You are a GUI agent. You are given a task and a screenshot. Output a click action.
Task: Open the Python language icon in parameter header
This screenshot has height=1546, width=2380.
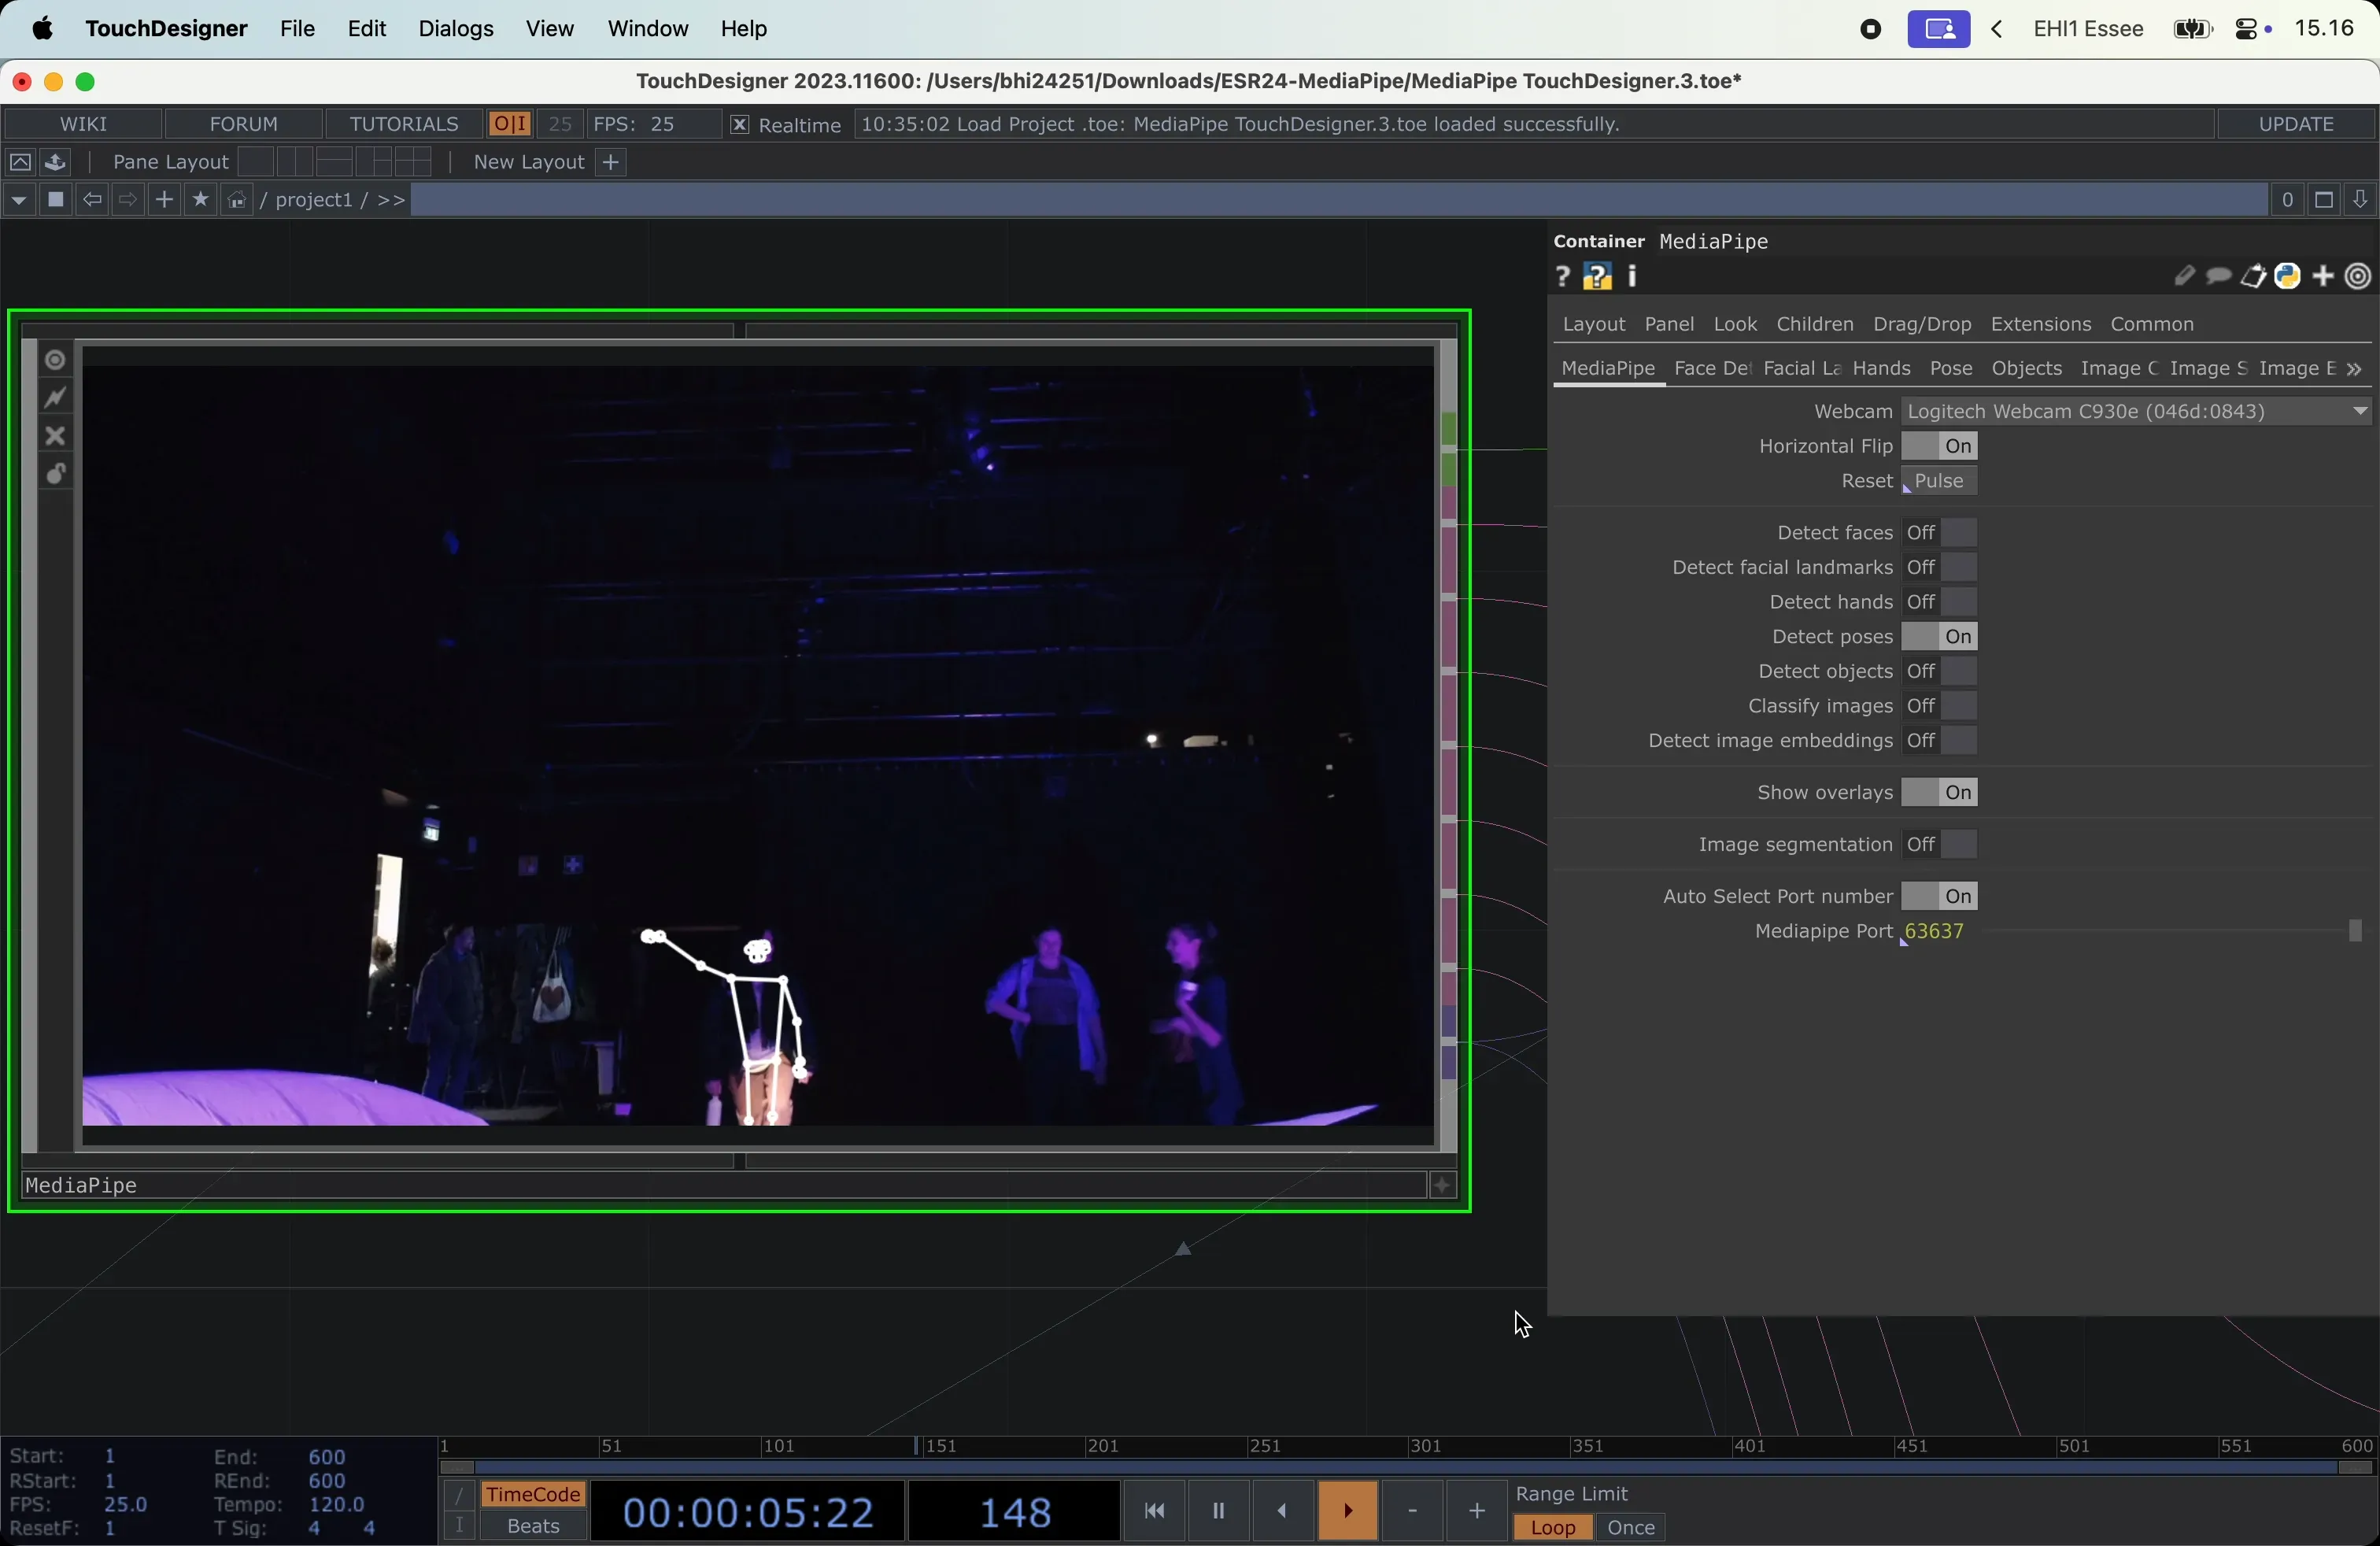(2288, 277)
